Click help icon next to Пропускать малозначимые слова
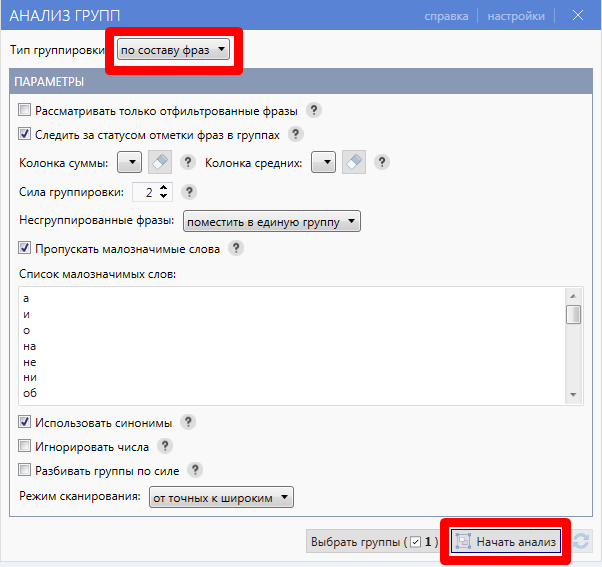 pos(236,249)
